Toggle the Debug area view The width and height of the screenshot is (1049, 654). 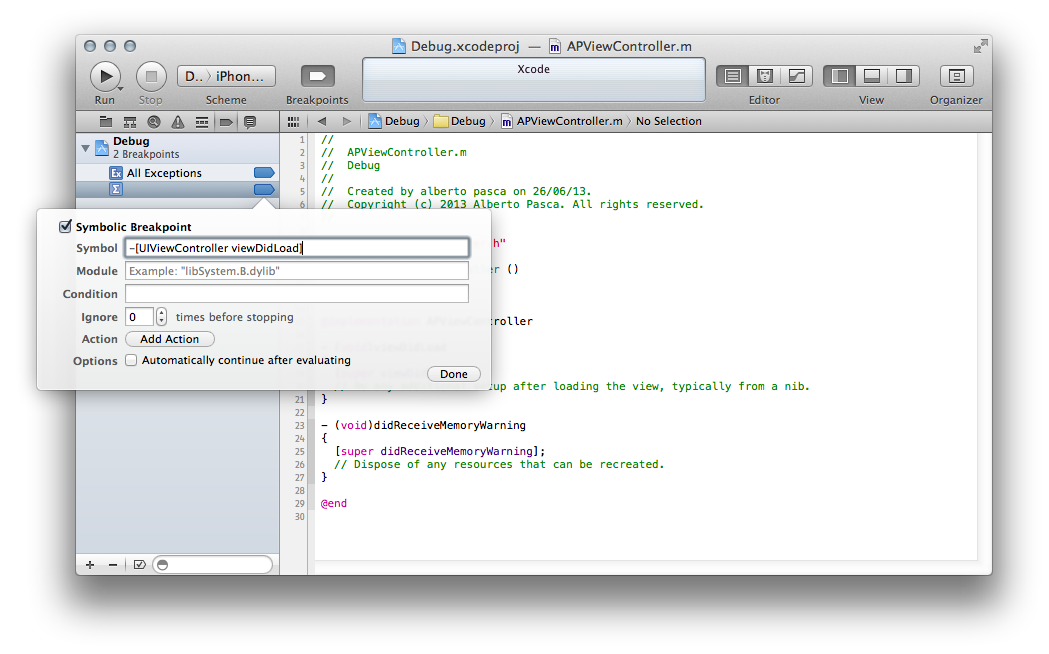coord(872,76)
